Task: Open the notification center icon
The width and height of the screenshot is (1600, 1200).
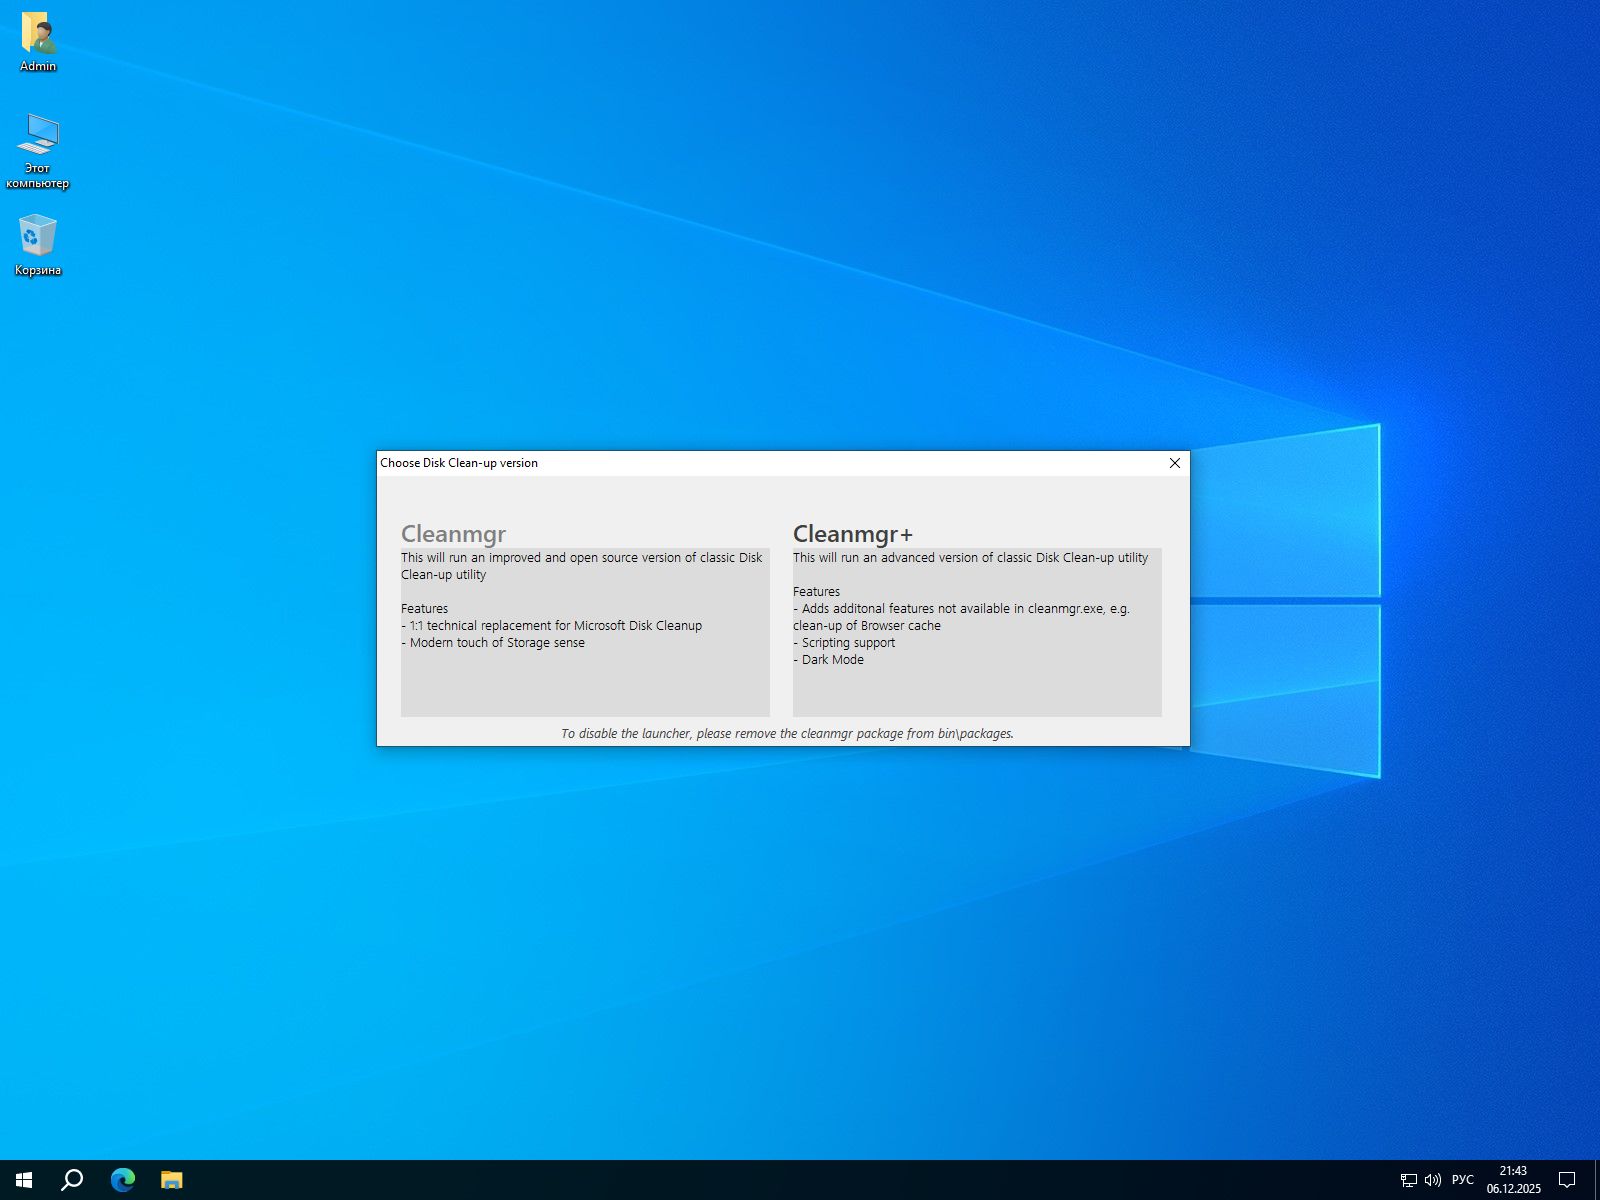Action: 1567,1180
